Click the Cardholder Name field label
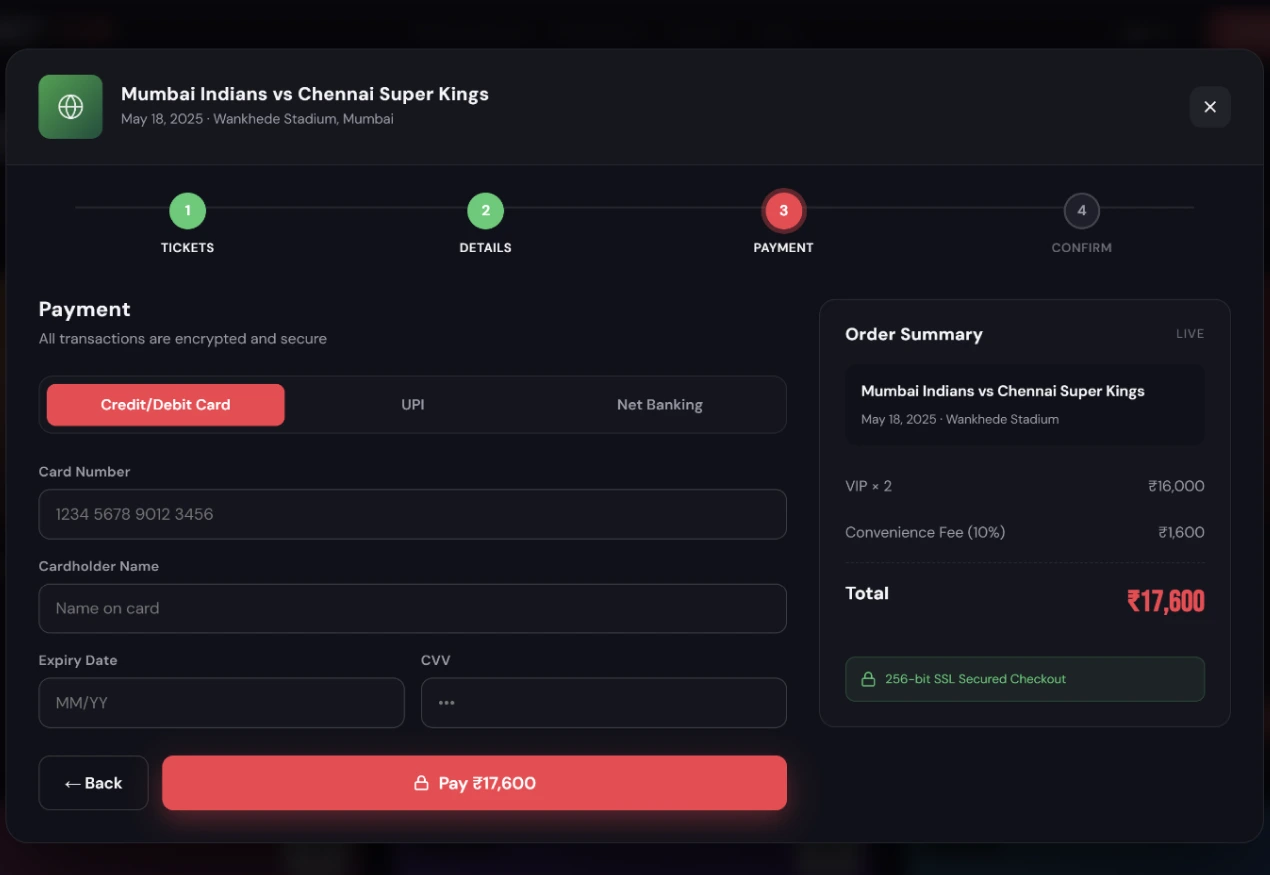The width and height of the screenshot is (1270, 875). pos(99,566)
